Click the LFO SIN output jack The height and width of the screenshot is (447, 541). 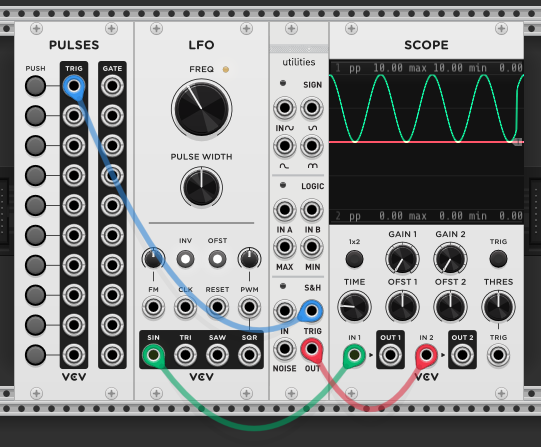[153, 355]
